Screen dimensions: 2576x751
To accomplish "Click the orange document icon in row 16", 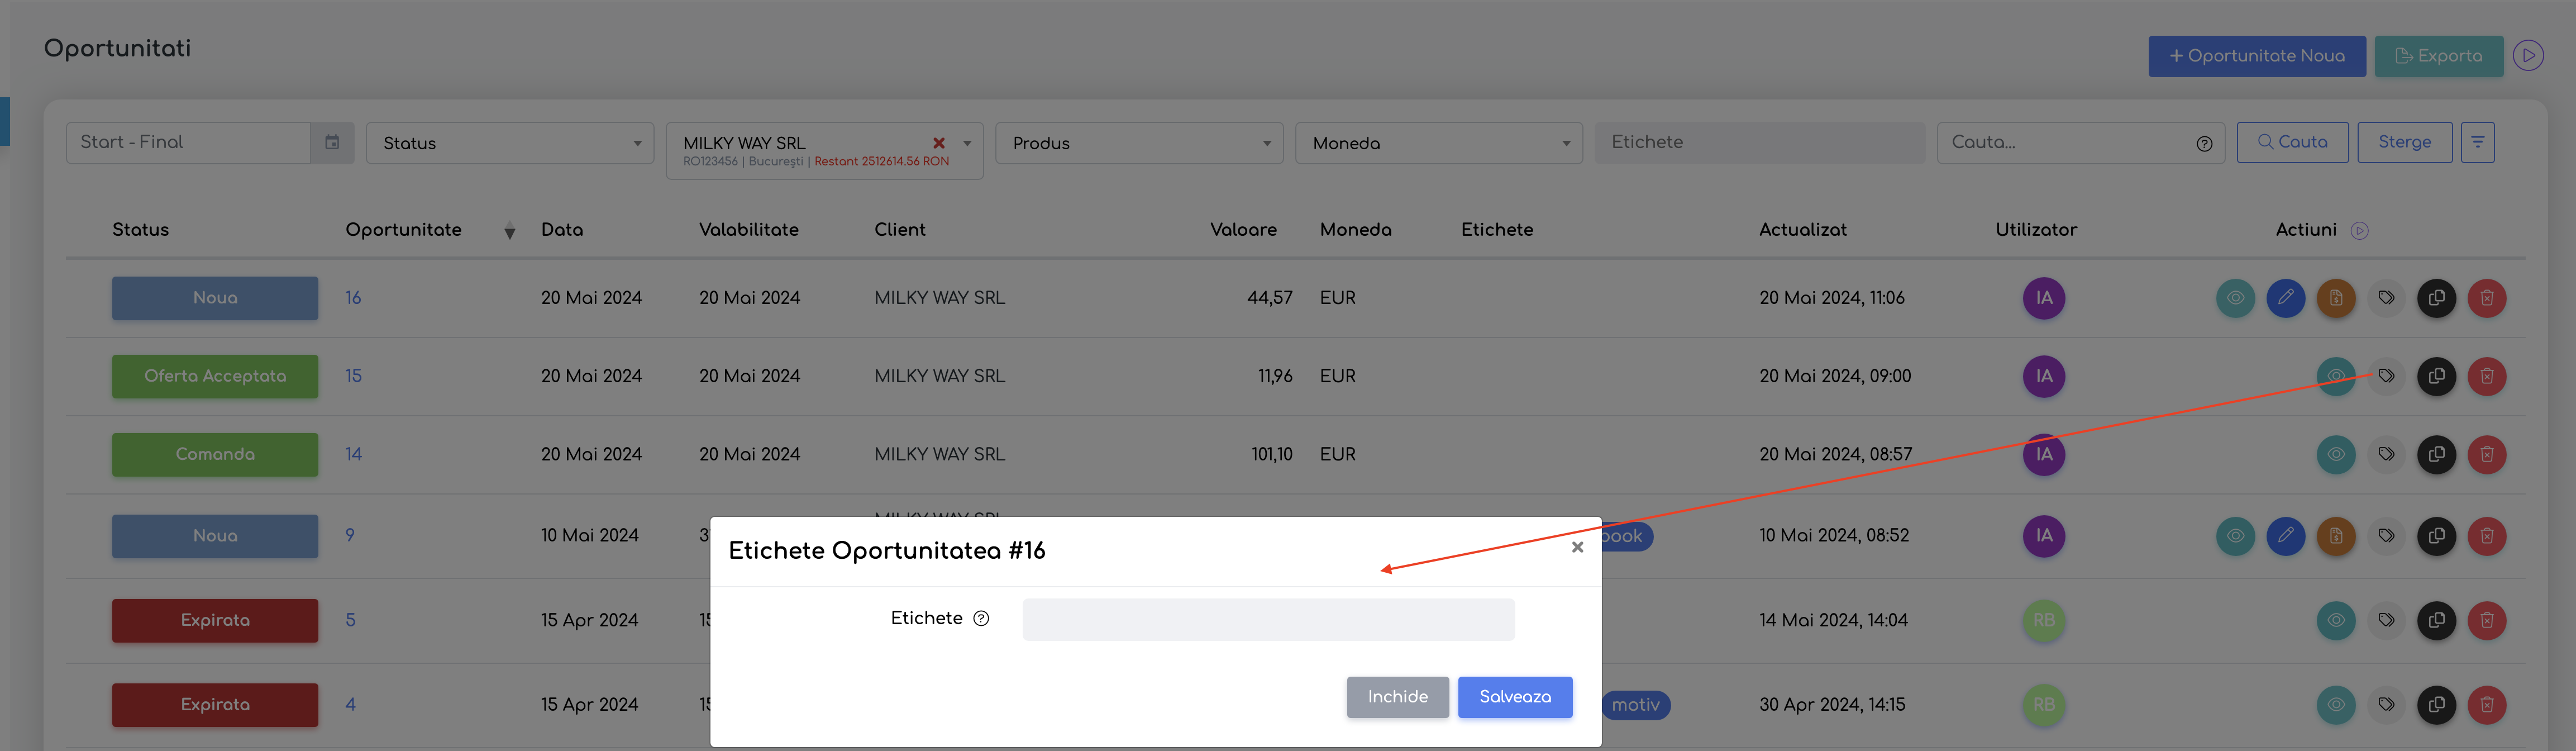I will tap(2335, 298).
